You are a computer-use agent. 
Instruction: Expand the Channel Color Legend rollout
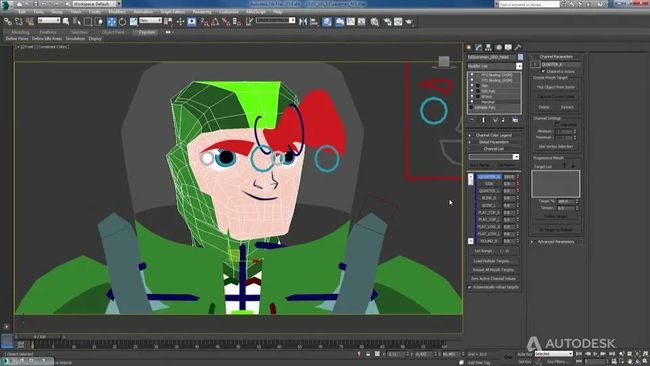[493, 135]
